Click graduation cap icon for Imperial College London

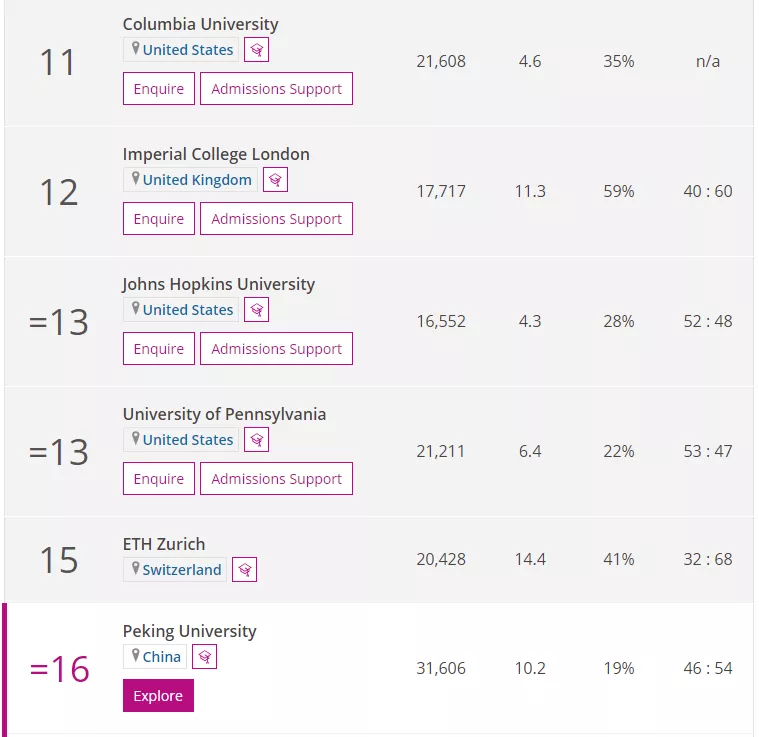click(276, 180)
